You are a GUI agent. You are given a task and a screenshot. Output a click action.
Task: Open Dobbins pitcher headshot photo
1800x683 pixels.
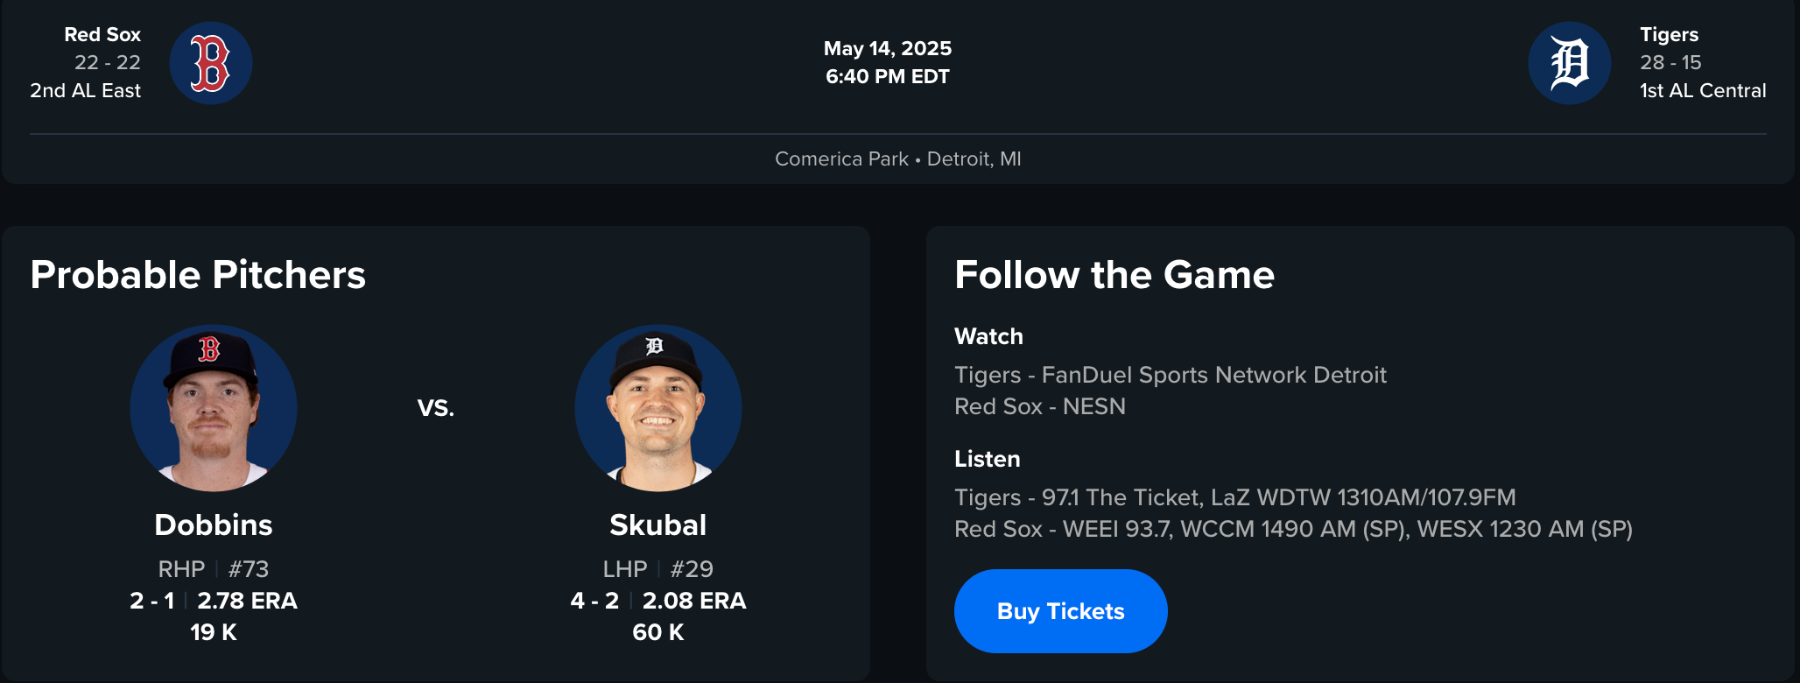coord(213,408)
